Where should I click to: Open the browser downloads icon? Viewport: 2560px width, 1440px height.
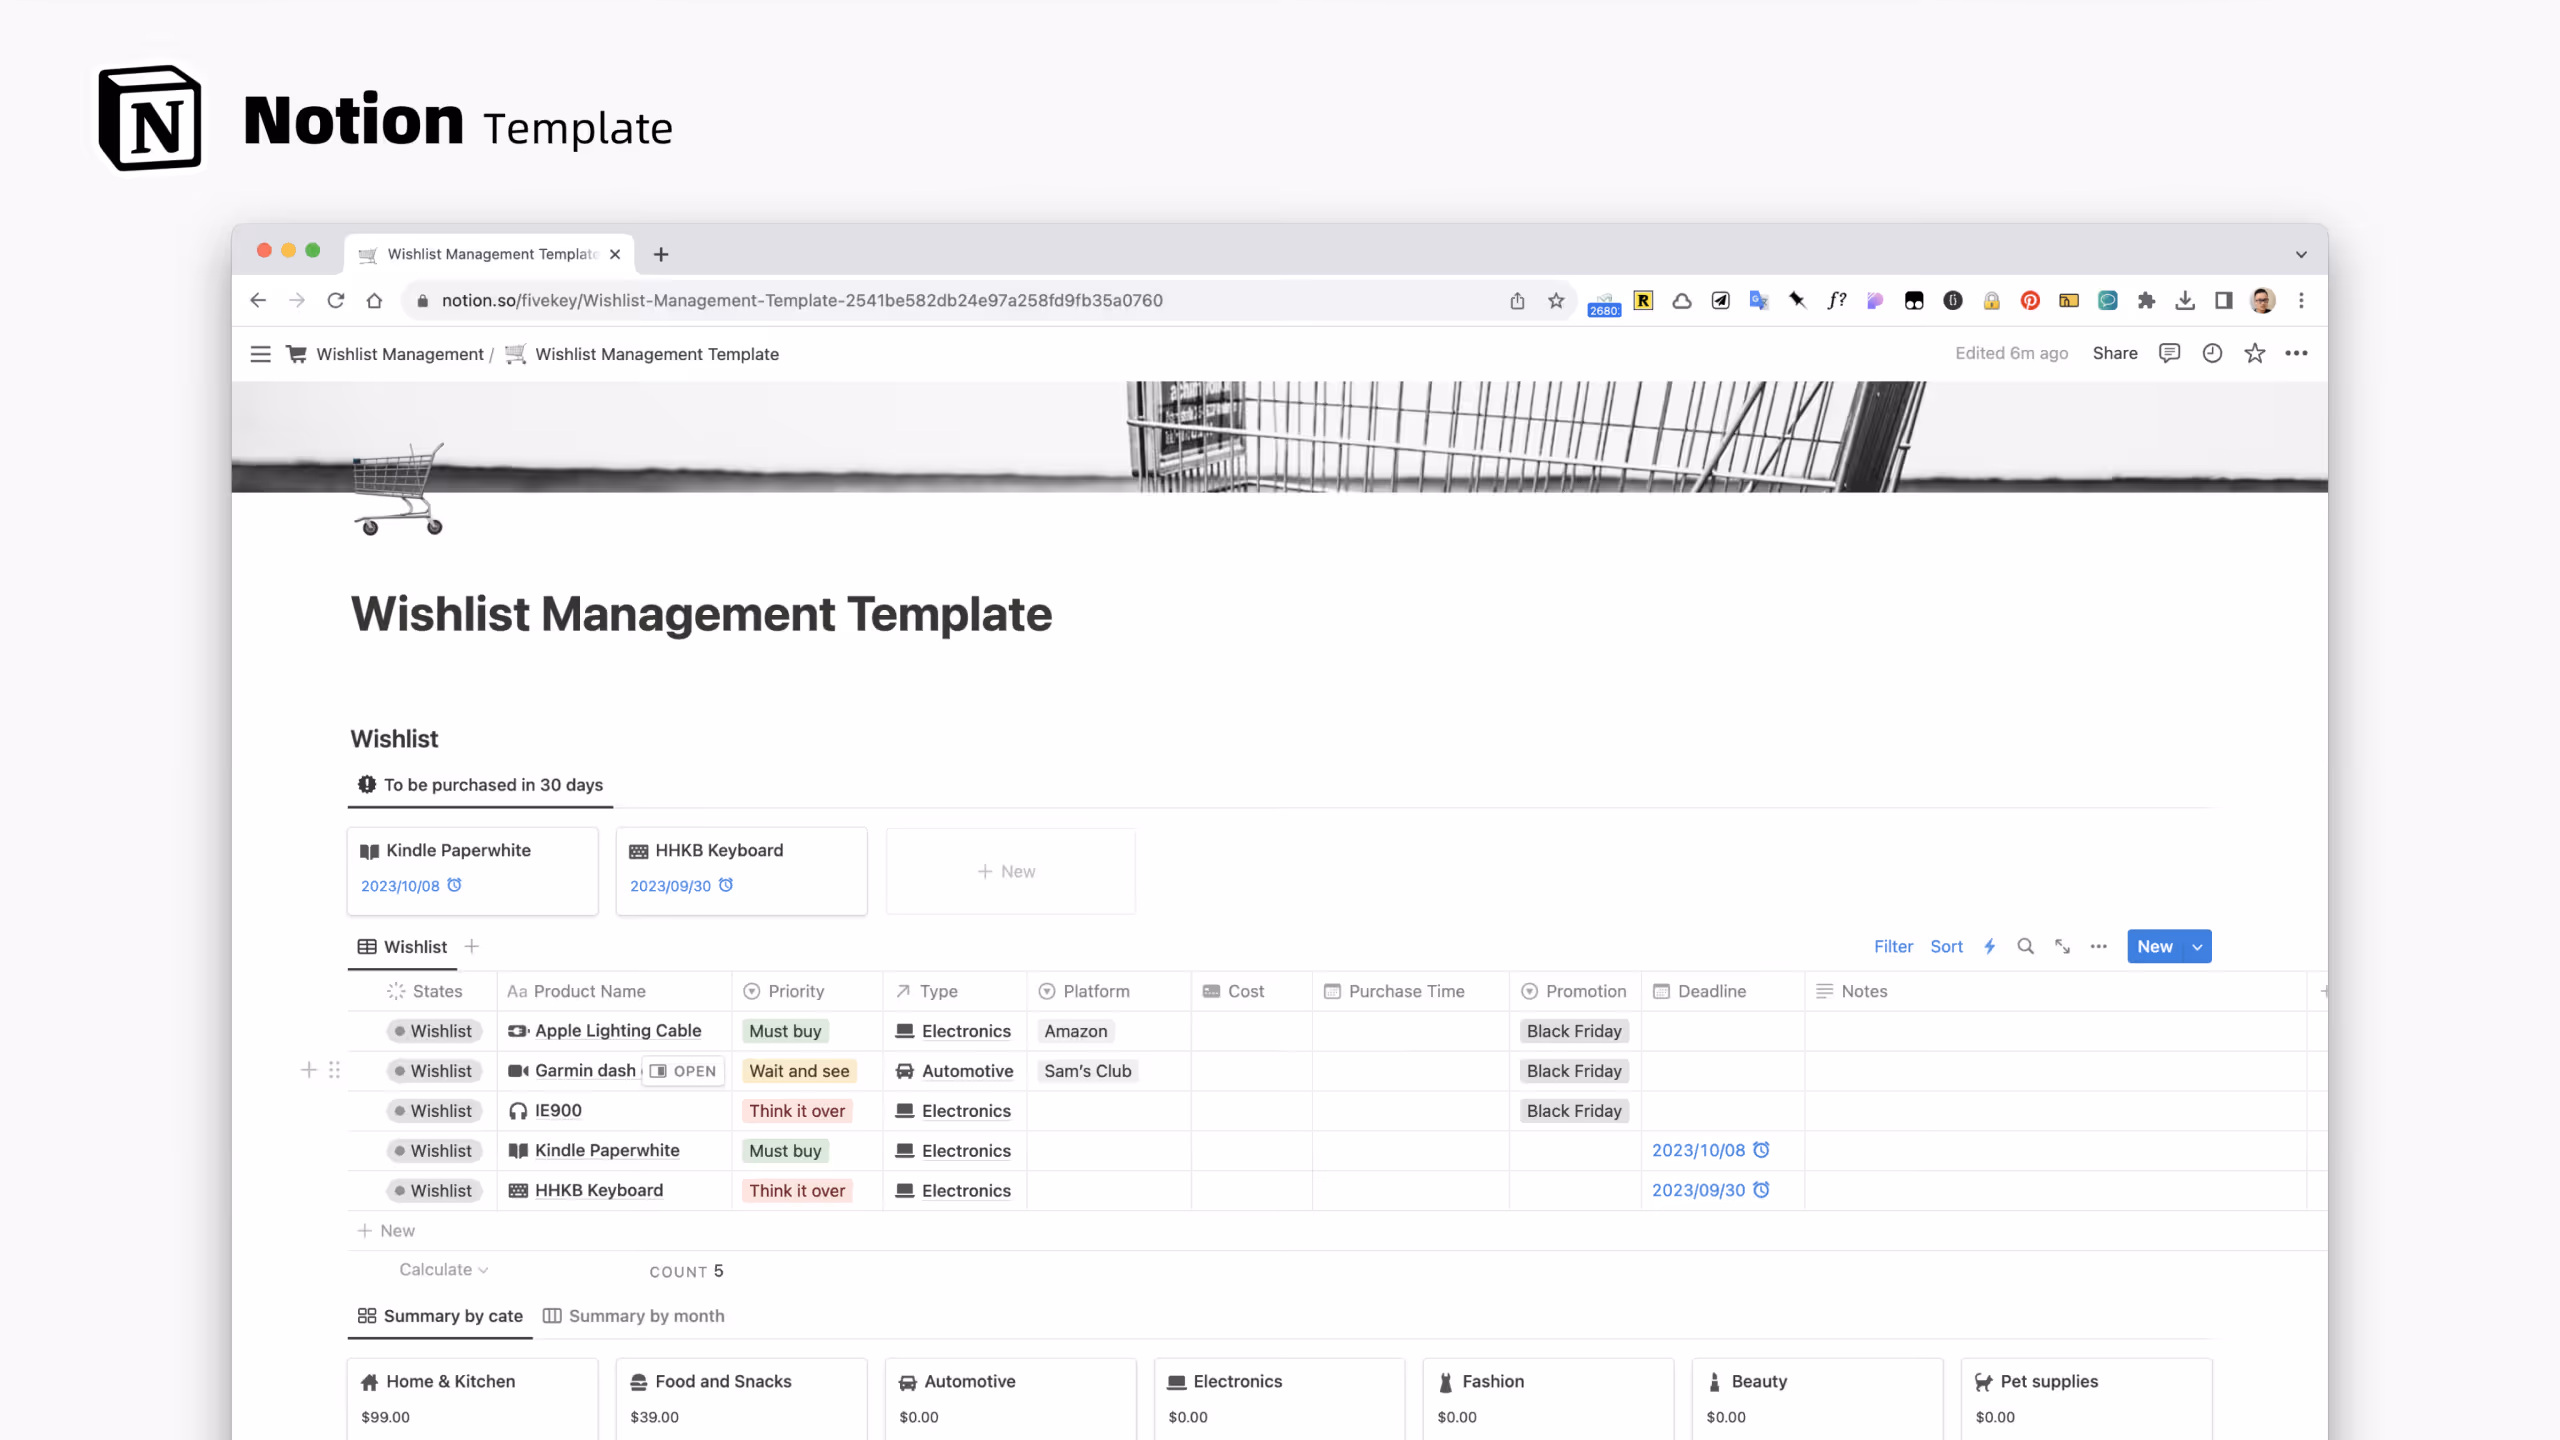[x=2185, y=300]
